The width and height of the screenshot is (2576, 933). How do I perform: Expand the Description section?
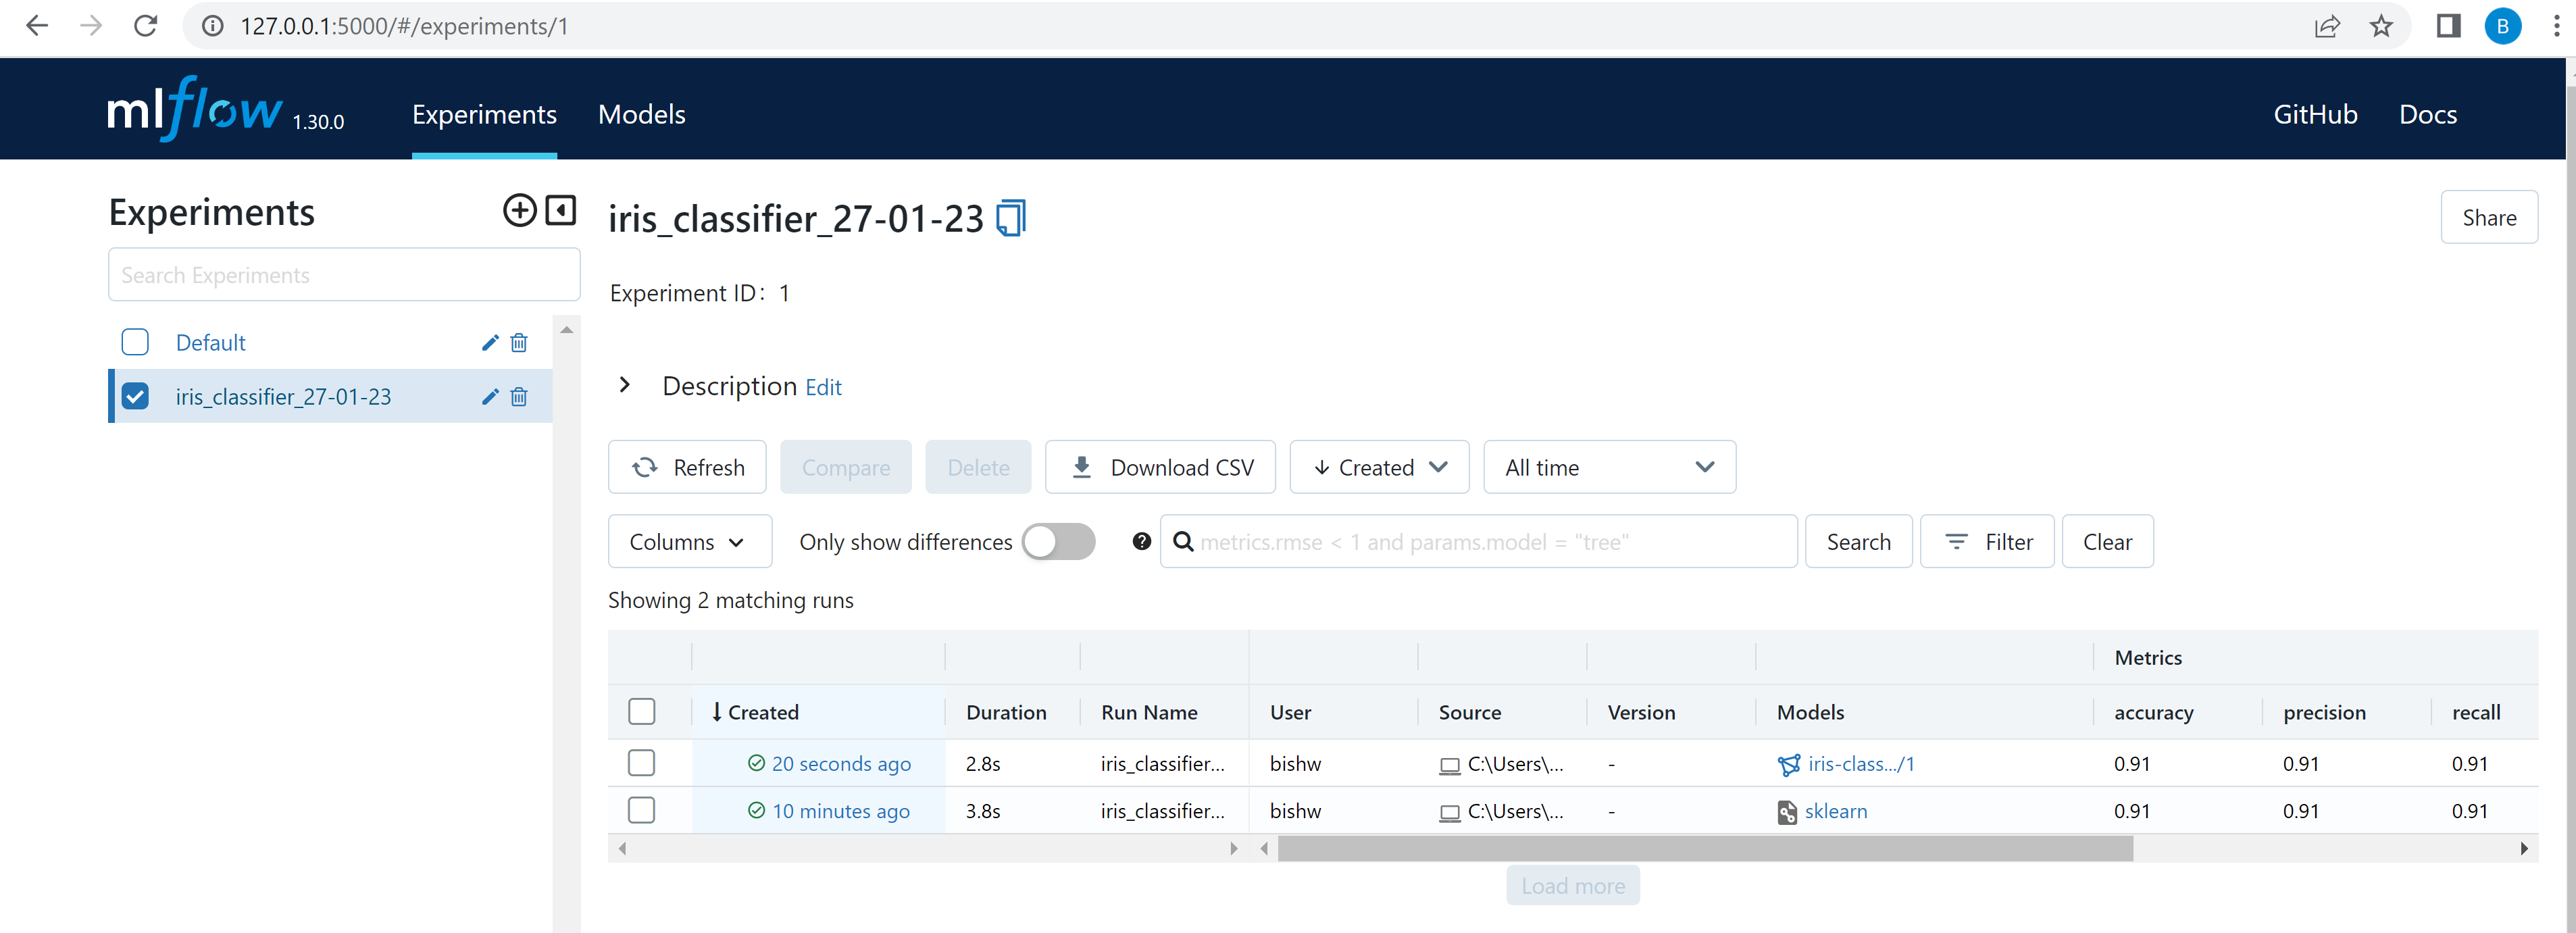pos(625,385)
